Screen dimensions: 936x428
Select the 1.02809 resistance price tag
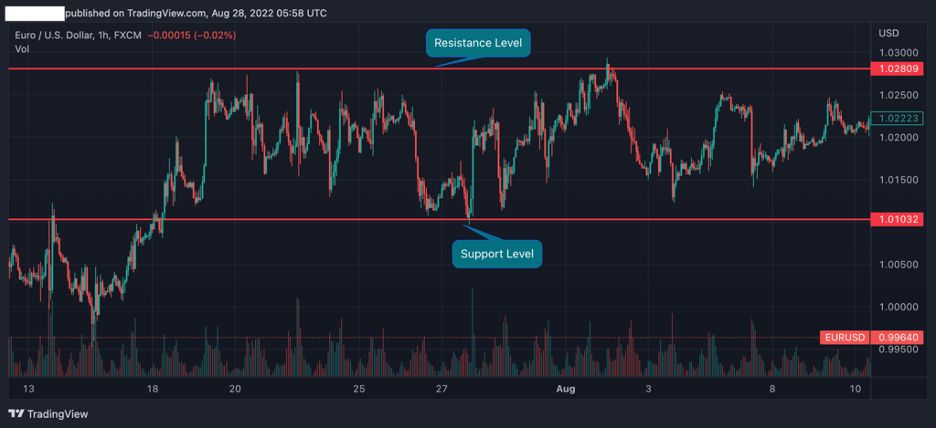pyautogui.click(x=895, y=69)
